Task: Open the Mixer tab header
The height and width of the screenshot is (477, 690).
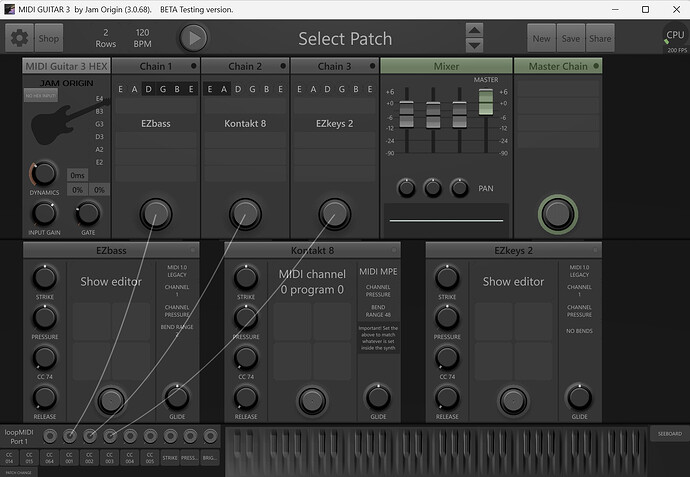Action: [x=445, y=67]
